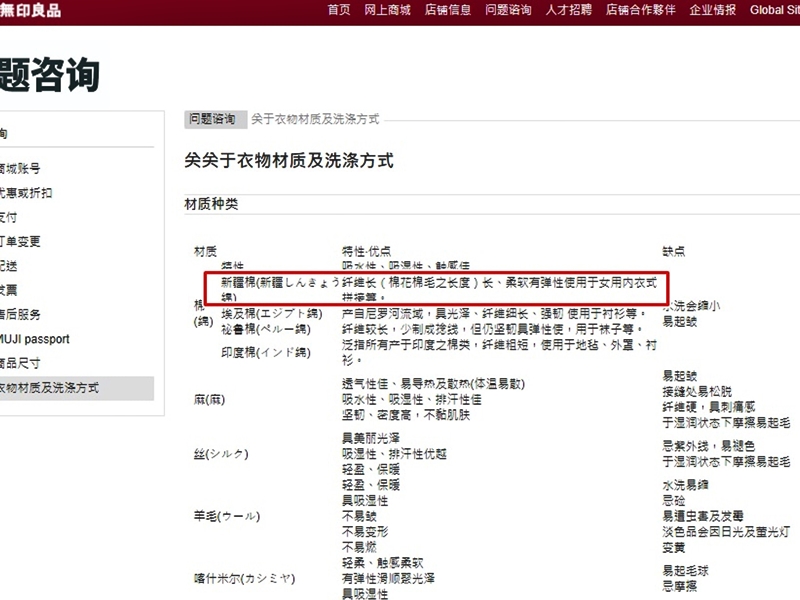
Task: Open 售后服务 in the sidebar
Action: click(x=20, y=314)
